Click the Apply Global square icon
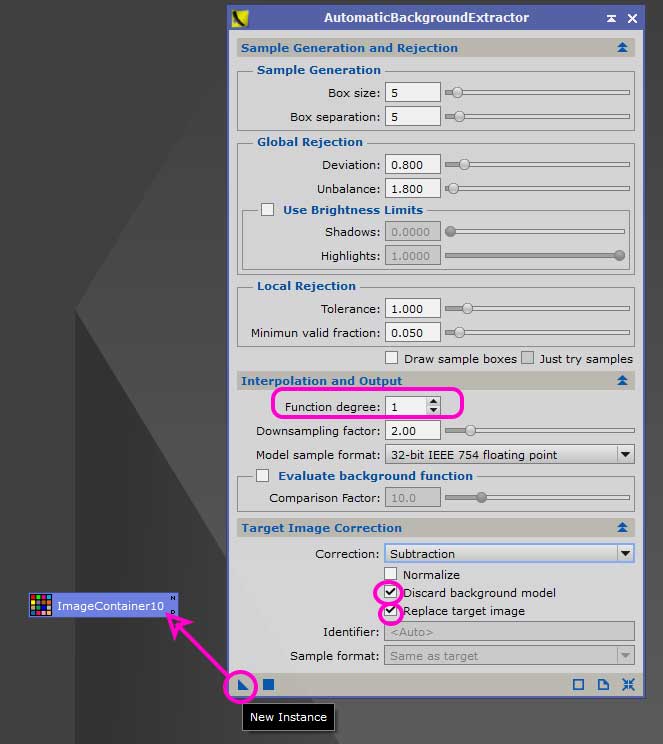The image size is (663, 744). [x=269, y=684]
